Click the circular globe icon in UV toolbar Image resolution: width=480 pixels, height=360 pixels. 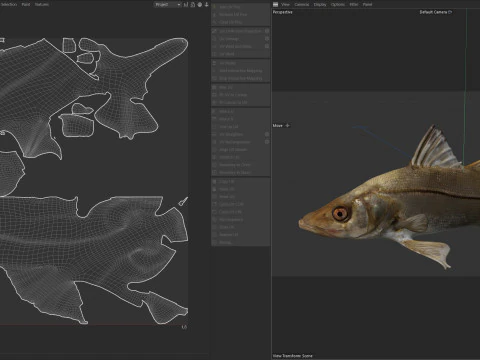point(200,4)
